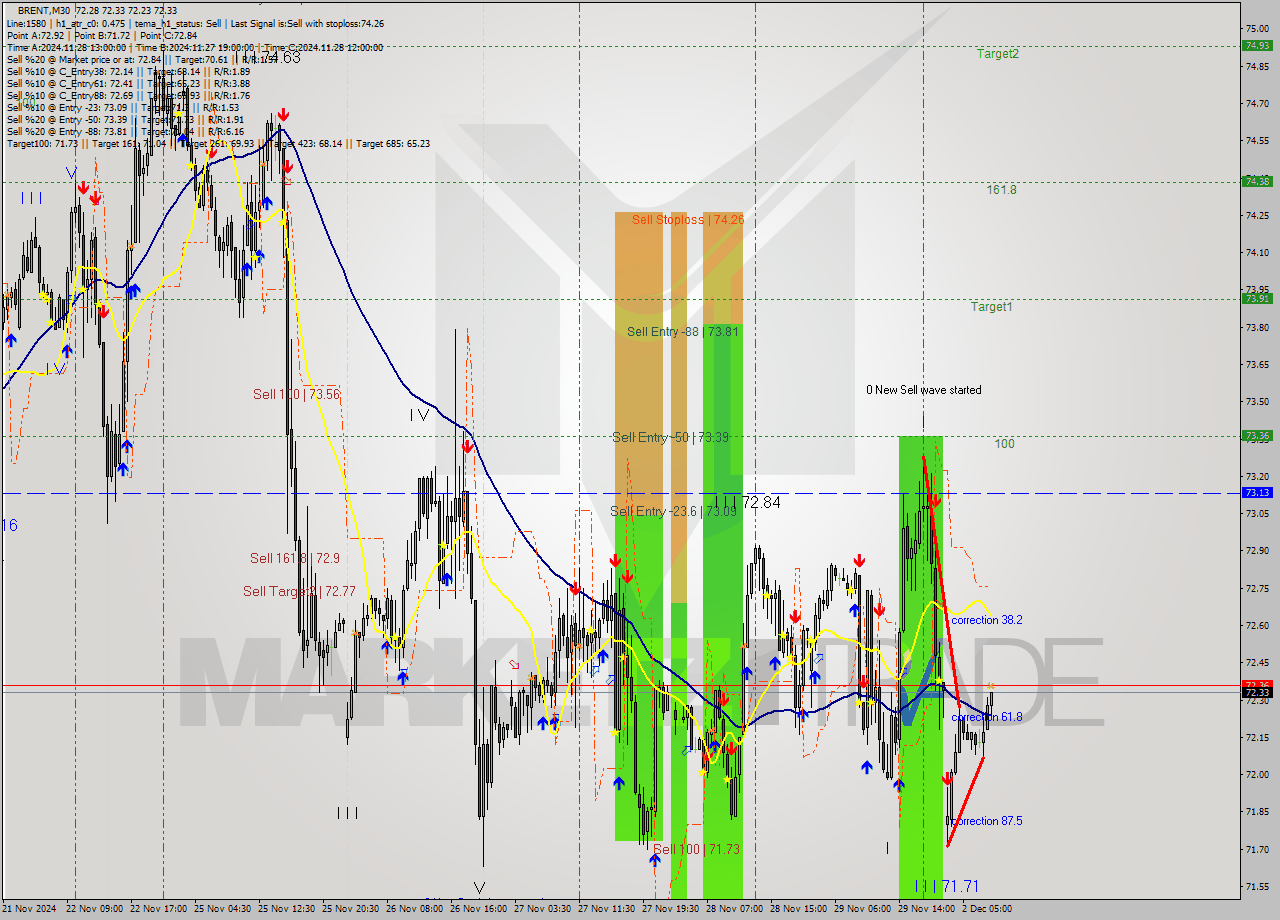This screenshot has height=920, width=1280.
Task: Click 74.10 on the price axis
Action: (x=1256, y=252)
